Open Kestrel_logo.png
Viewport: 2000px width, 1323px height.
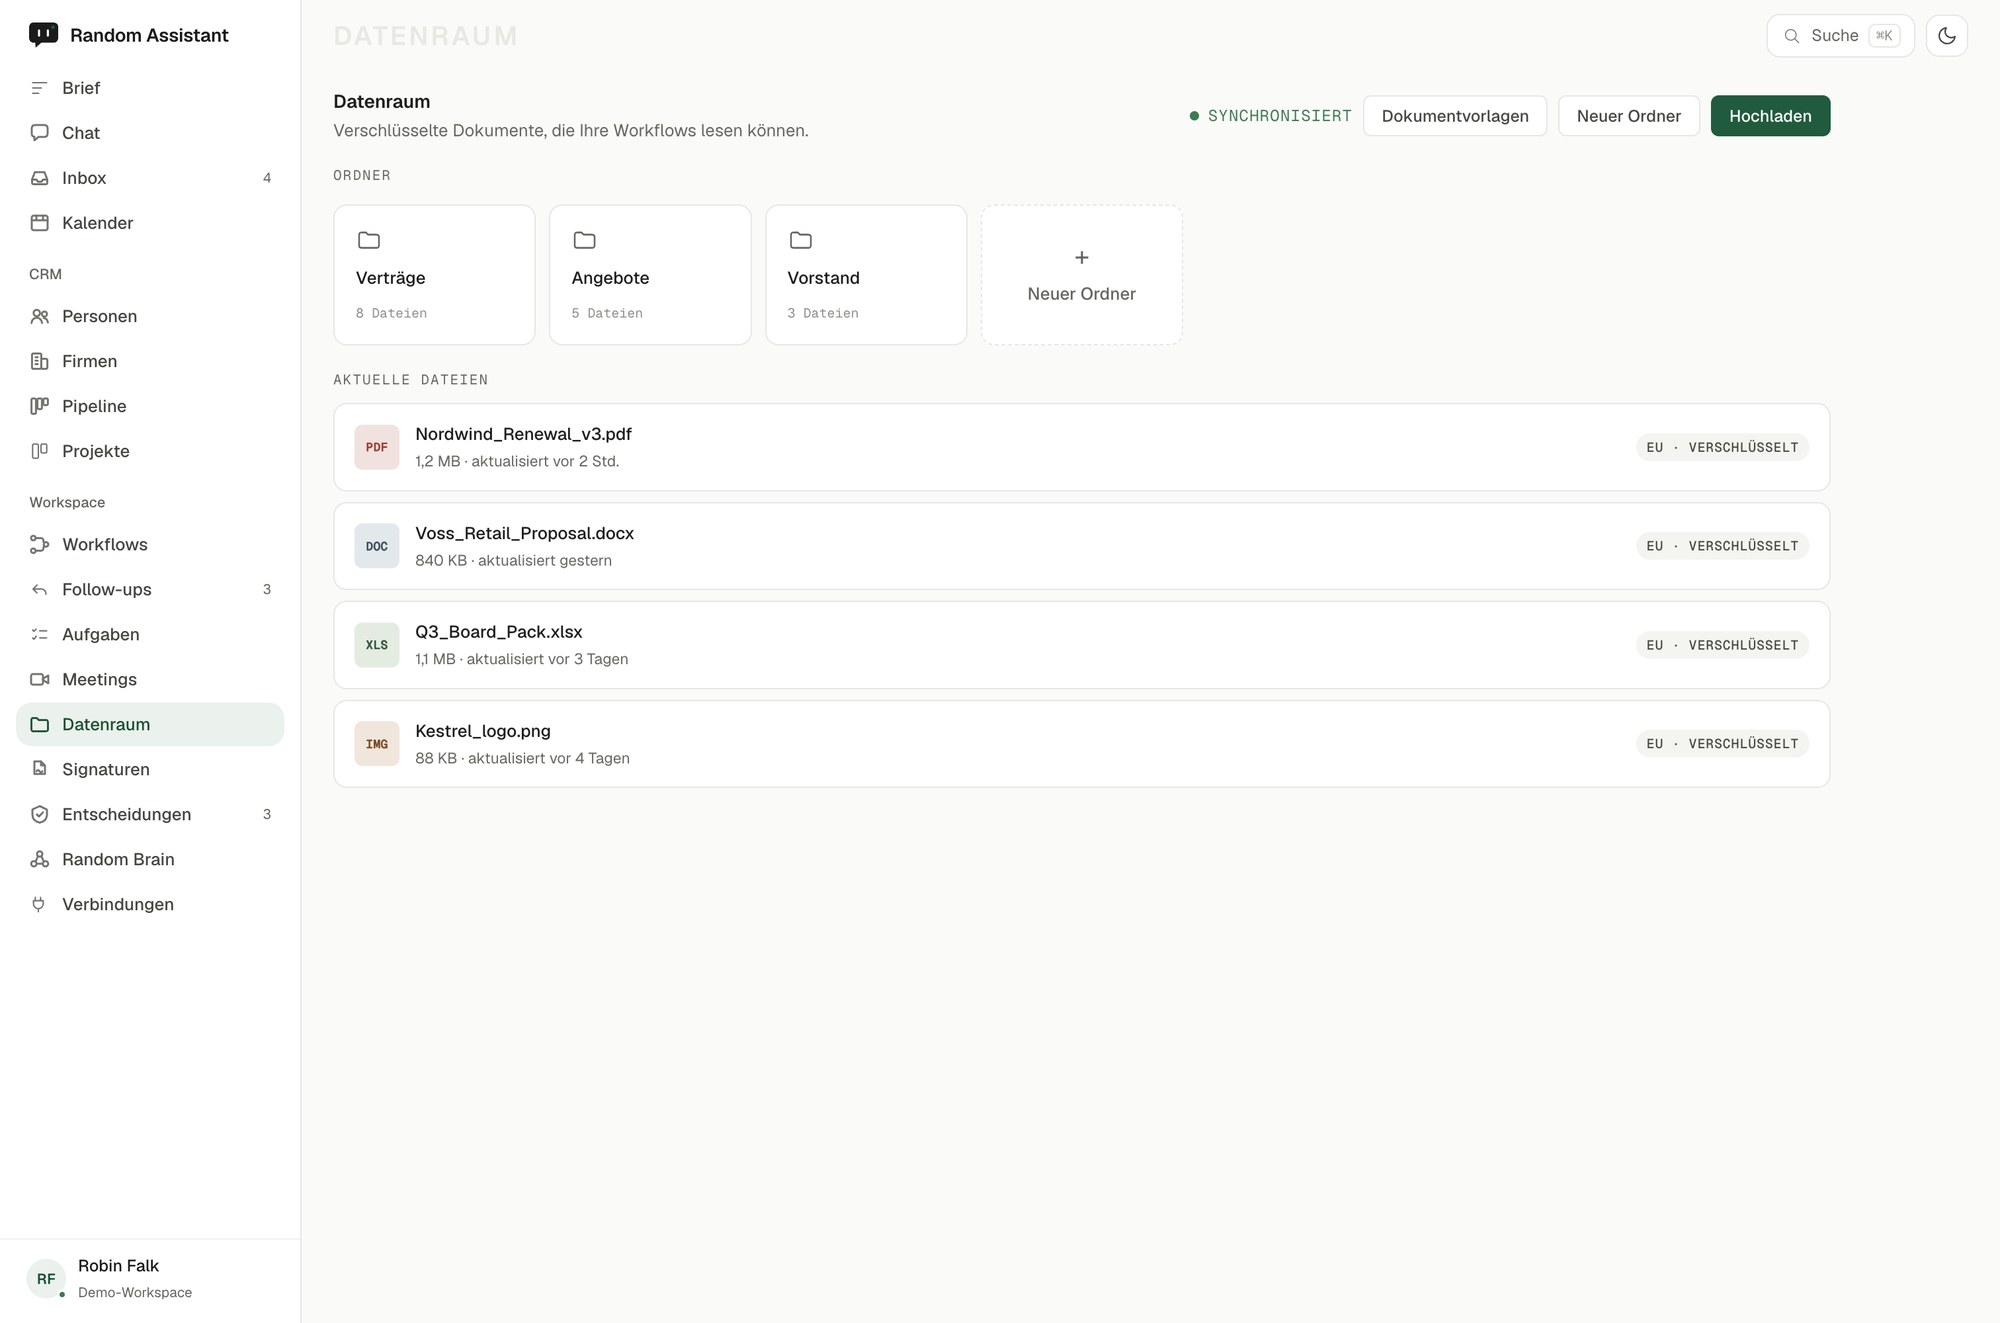(1081, 744)
